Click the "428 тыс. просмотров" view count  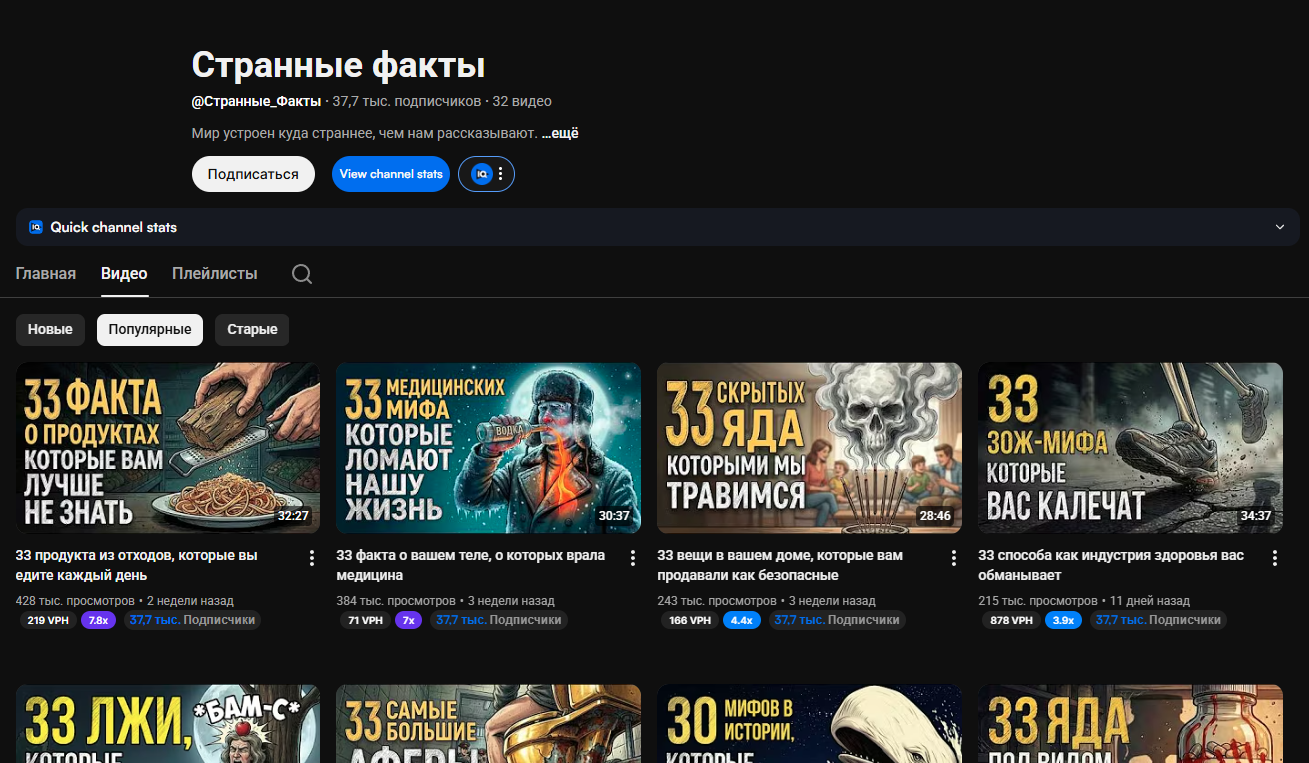[x=75, y=601]
